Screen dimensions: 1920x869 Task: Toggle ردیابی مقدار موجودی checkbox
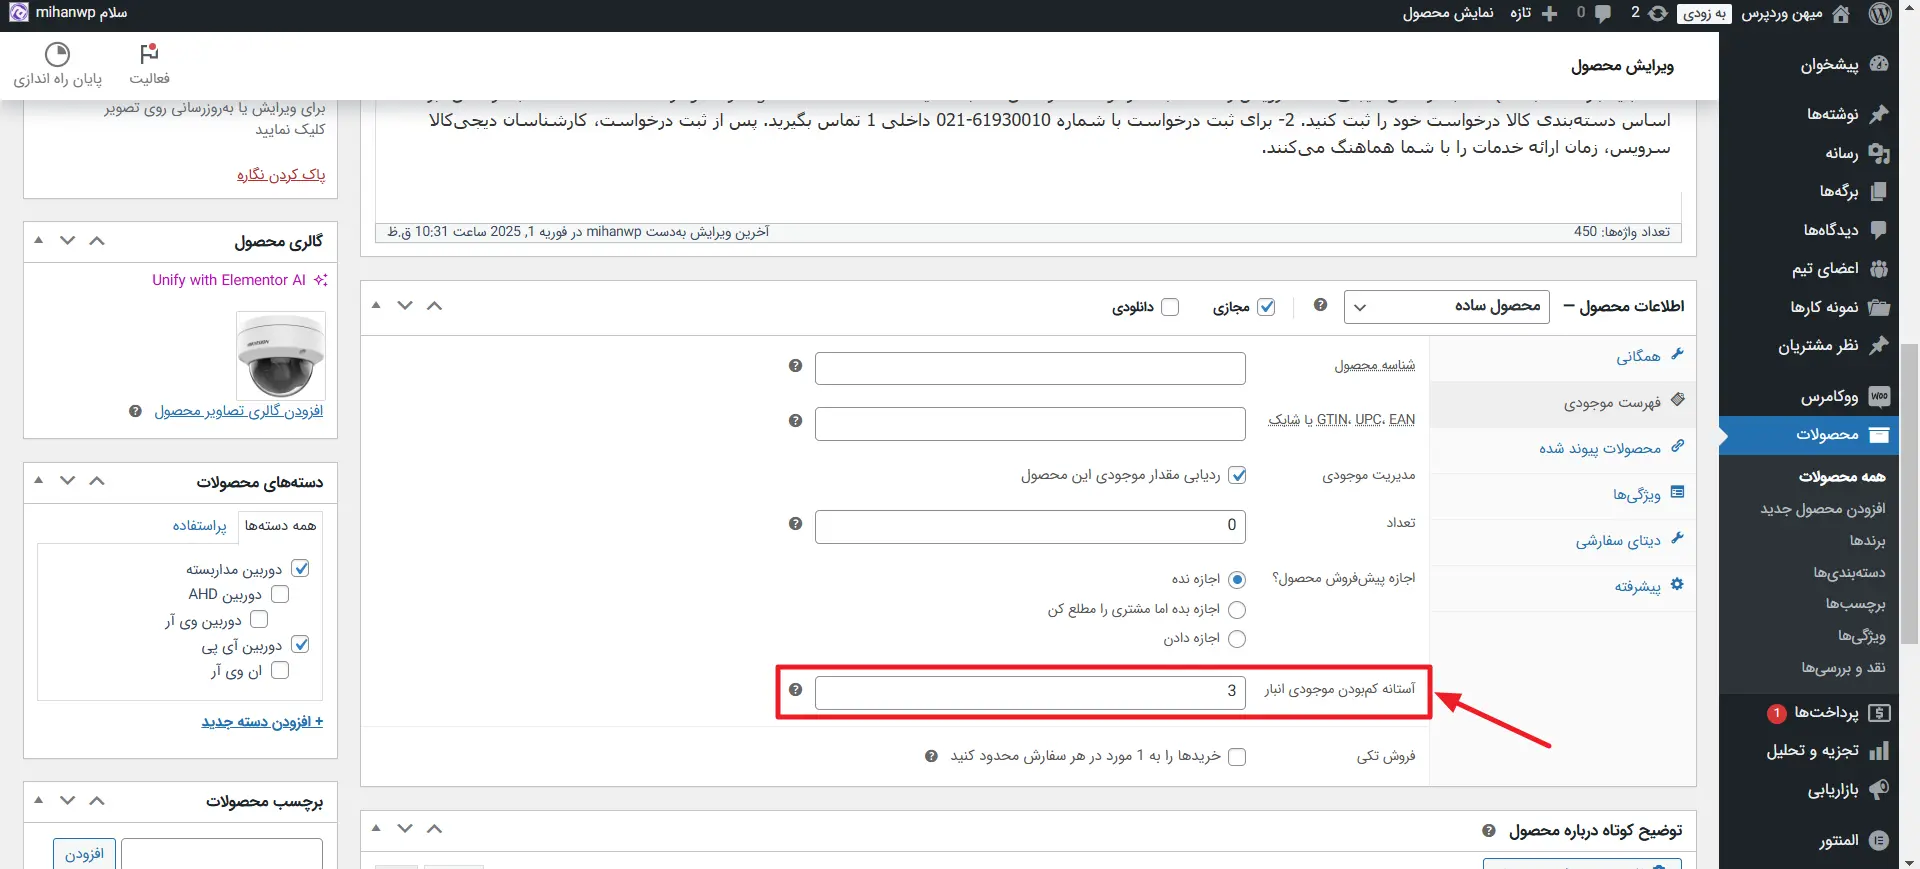tap(1237, 475)
